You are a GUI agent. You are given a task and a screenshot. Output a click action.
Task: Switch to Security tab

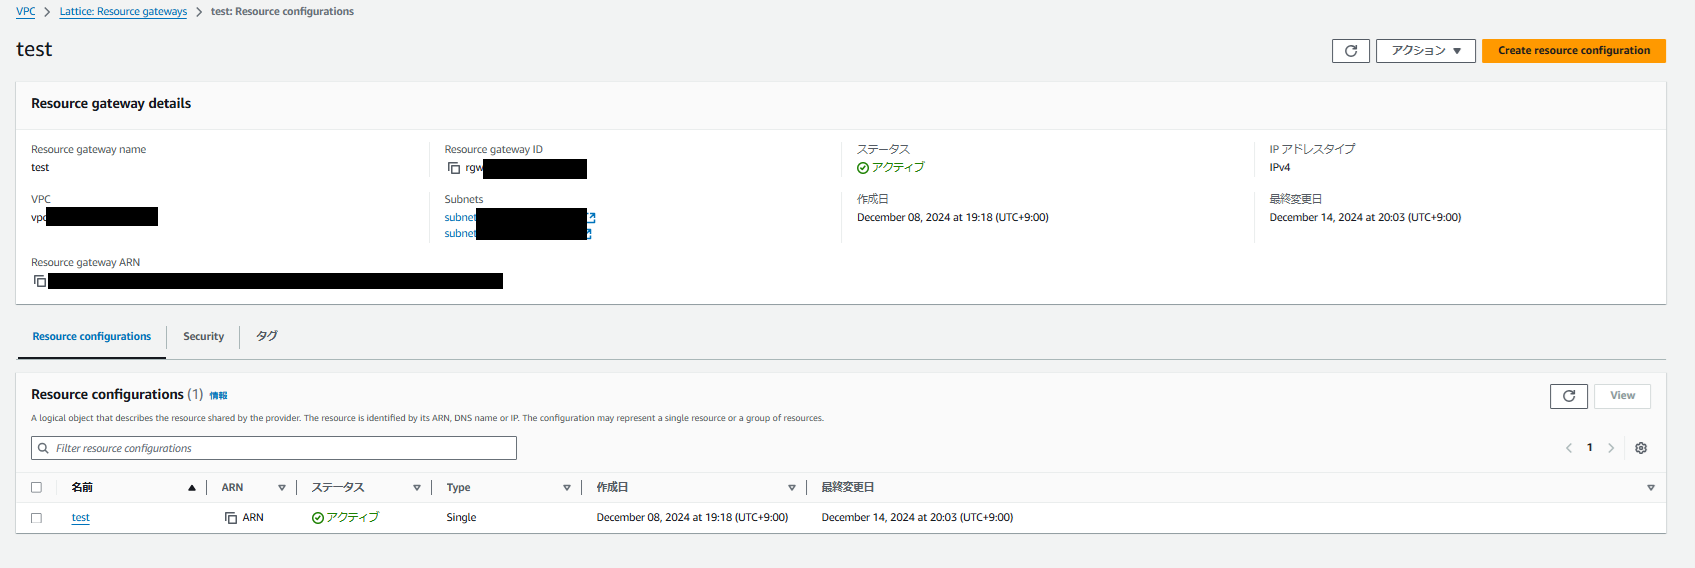click(x=204, y=337)
